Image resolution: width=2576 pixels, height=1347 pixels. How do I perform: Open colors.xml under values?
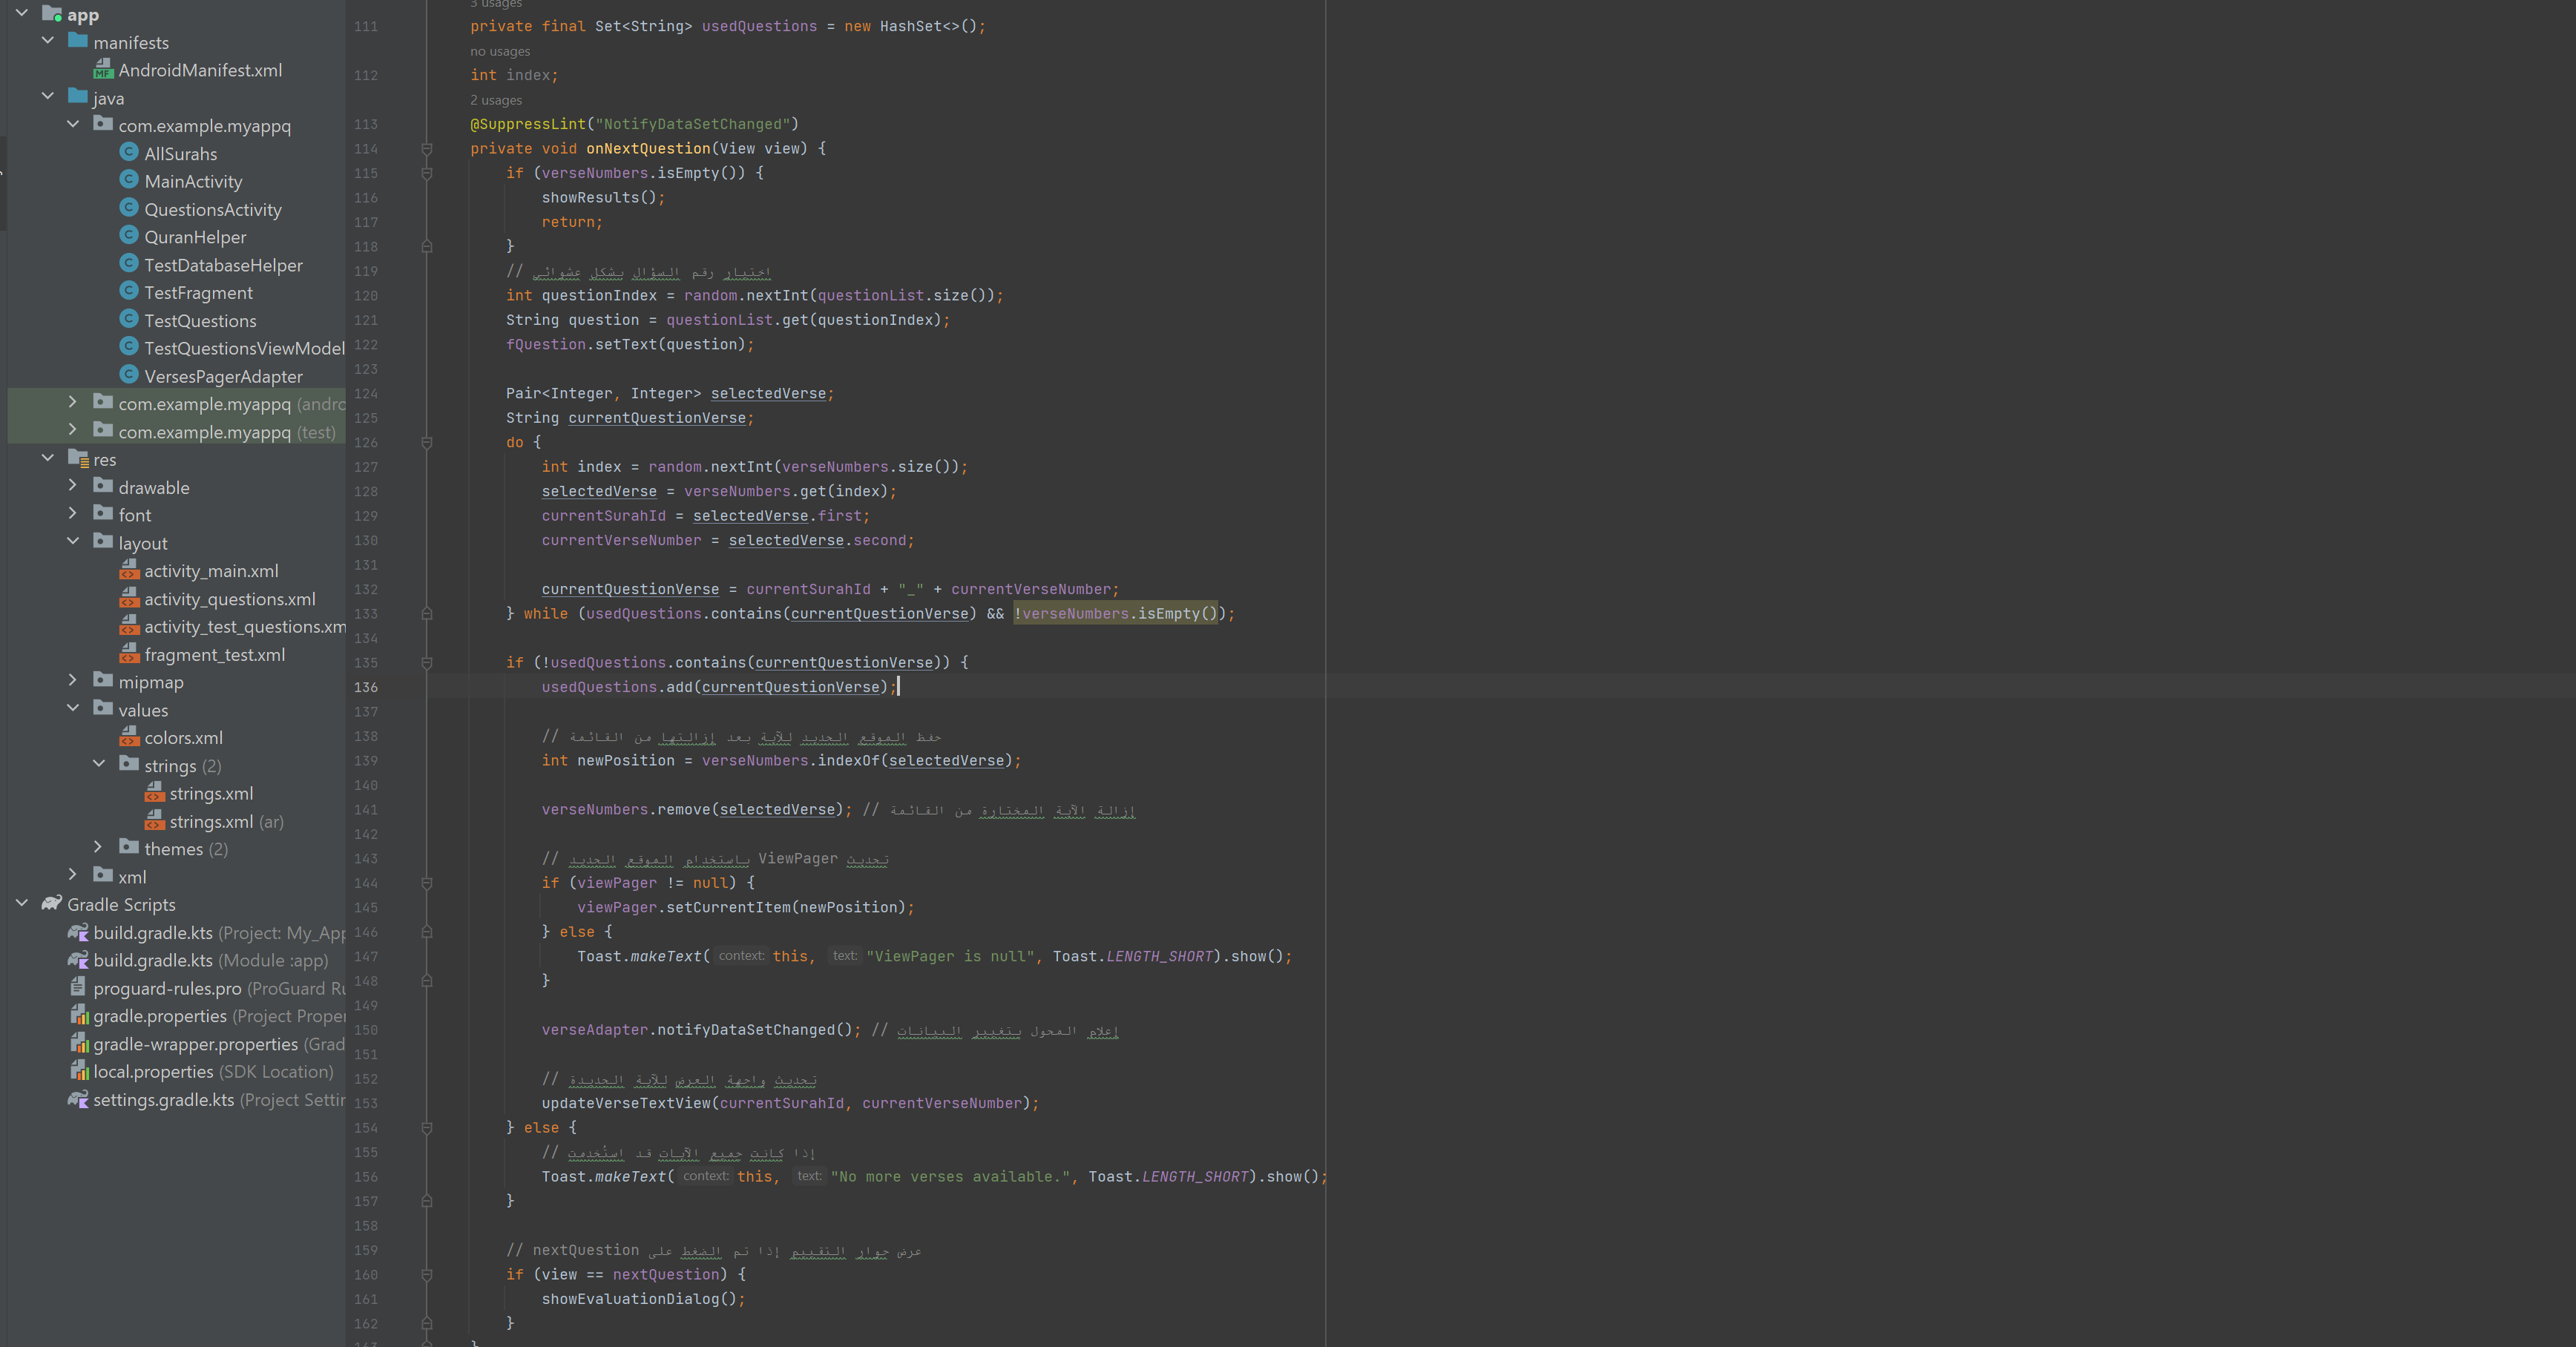pos(184,737)
